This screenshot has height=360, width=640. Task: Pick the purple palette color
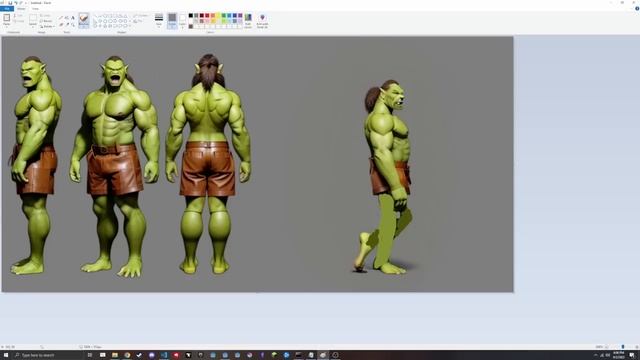point(240,16)
